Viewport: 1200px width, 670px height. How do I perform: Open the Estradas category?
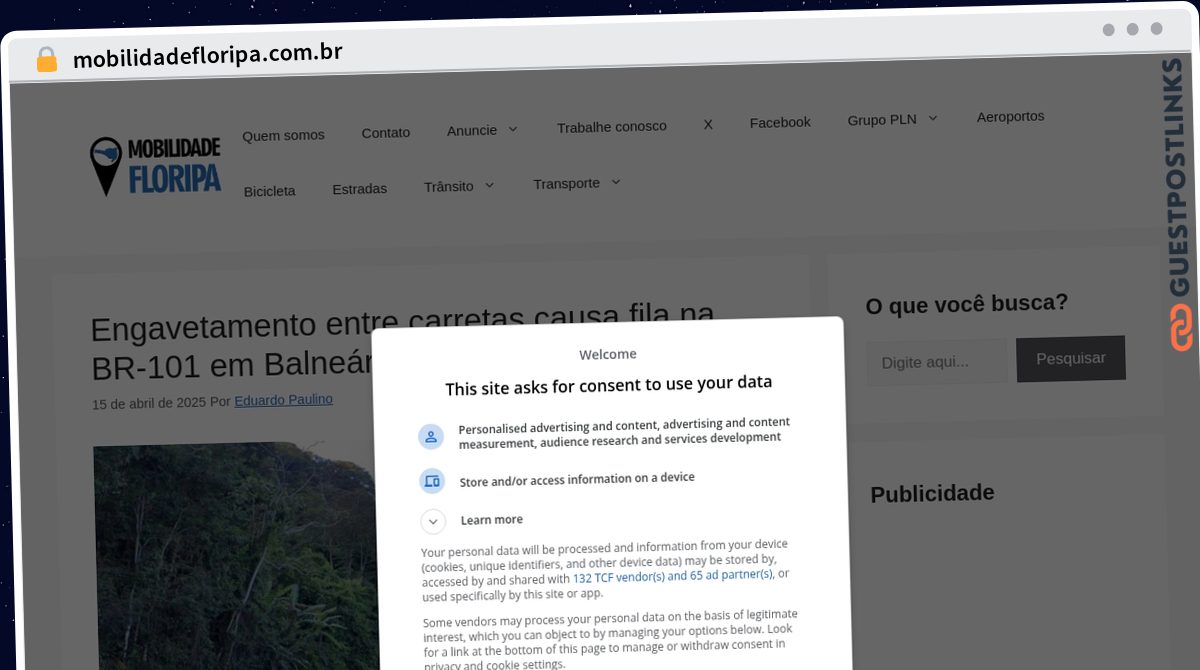359,188
